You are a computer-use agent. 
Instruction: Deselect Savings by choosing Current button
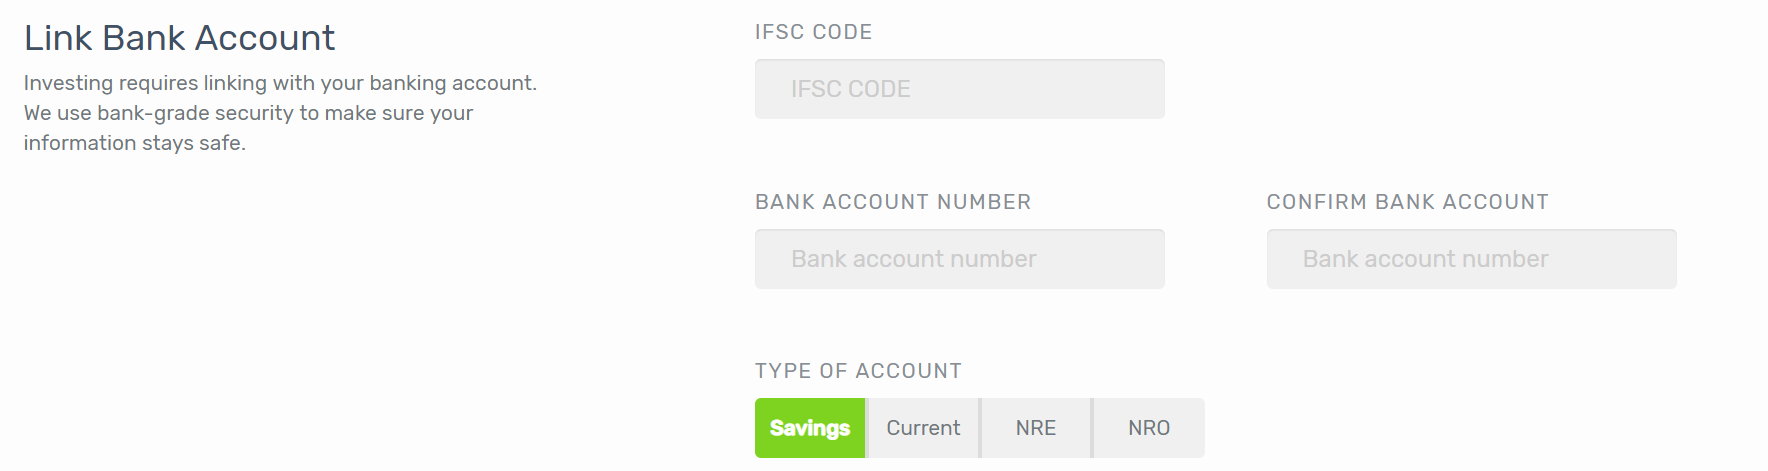click(x=923, y=428)
